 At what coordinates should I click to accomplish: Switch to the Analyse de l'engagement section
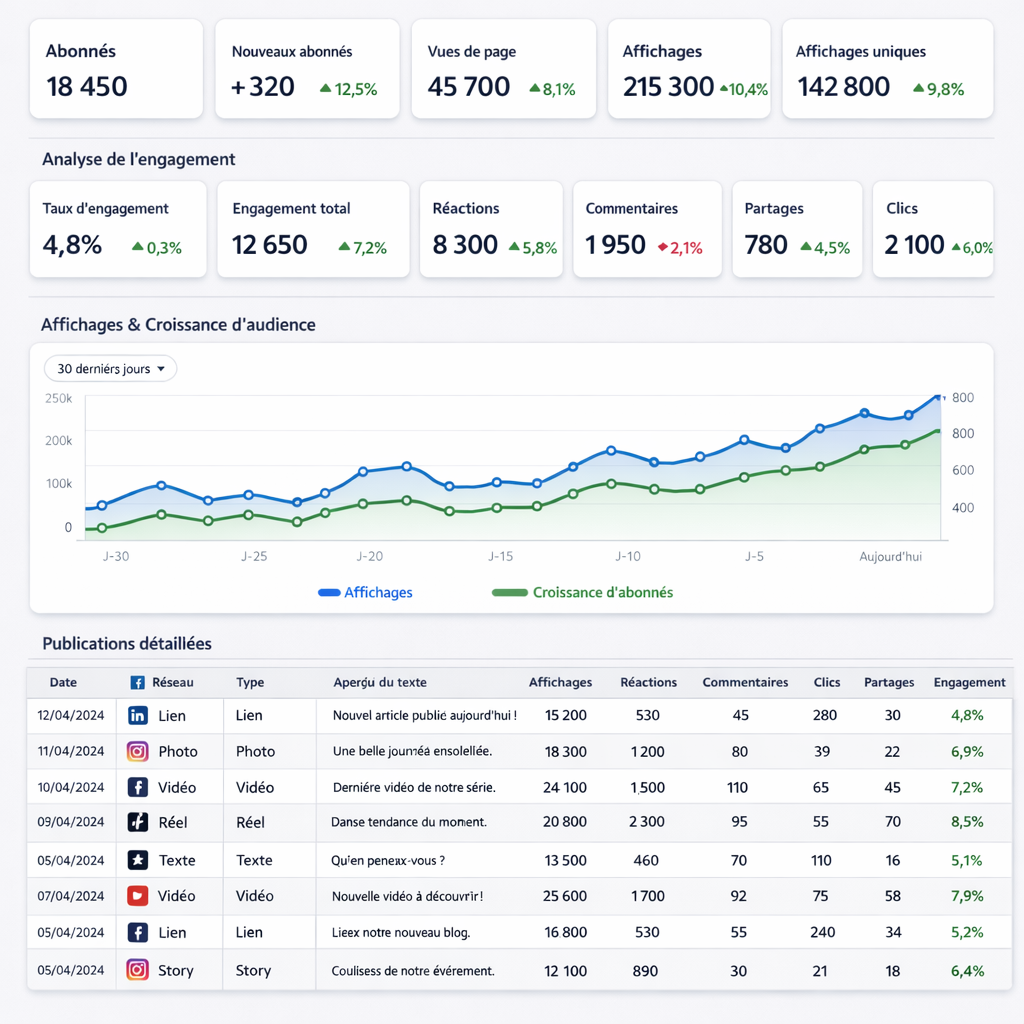137,159
